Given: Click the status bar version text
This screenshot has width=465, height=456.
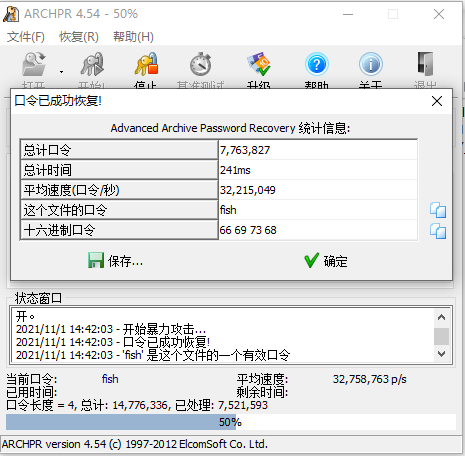Looking at the screenshot, I should click(135, 444).
